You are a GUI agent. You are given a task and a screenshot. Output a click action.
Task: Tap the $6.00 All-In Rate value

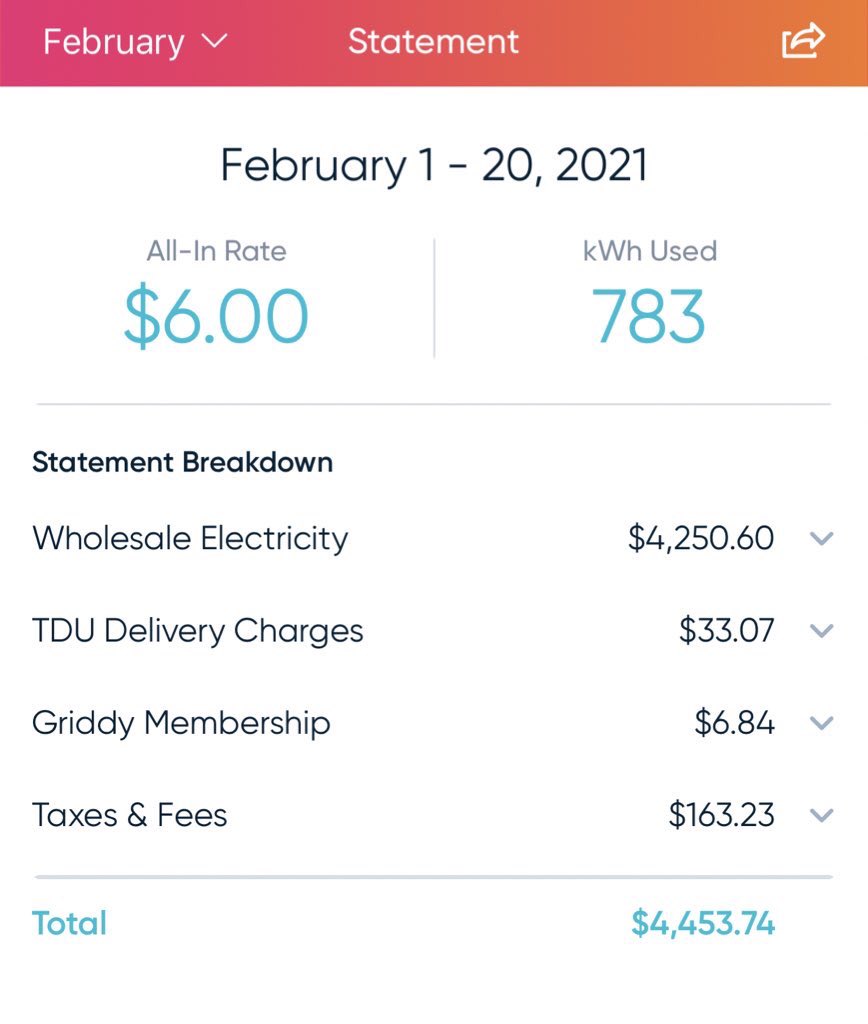216,317
